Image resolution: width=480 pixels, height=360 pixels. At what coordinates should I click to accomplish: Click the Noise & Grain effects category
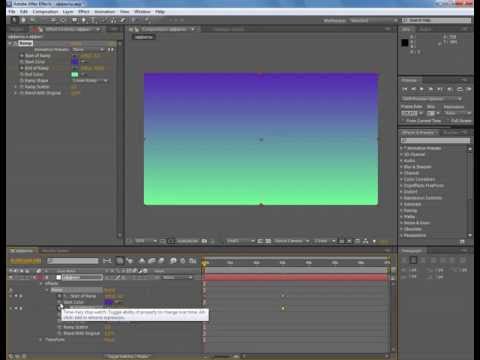417,223
